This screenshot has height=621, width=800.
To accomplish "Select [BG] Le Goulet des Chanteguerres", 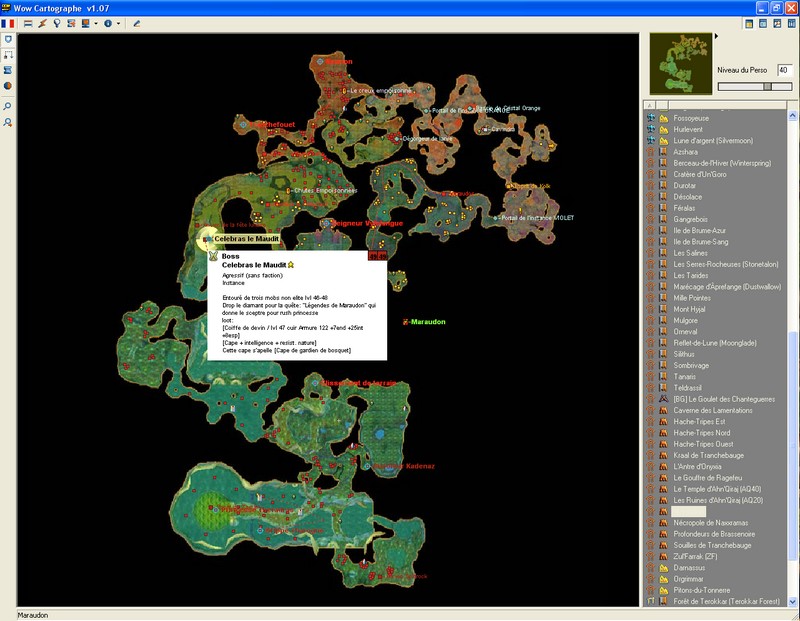I will pyautogui.click(x=724, y=399).
